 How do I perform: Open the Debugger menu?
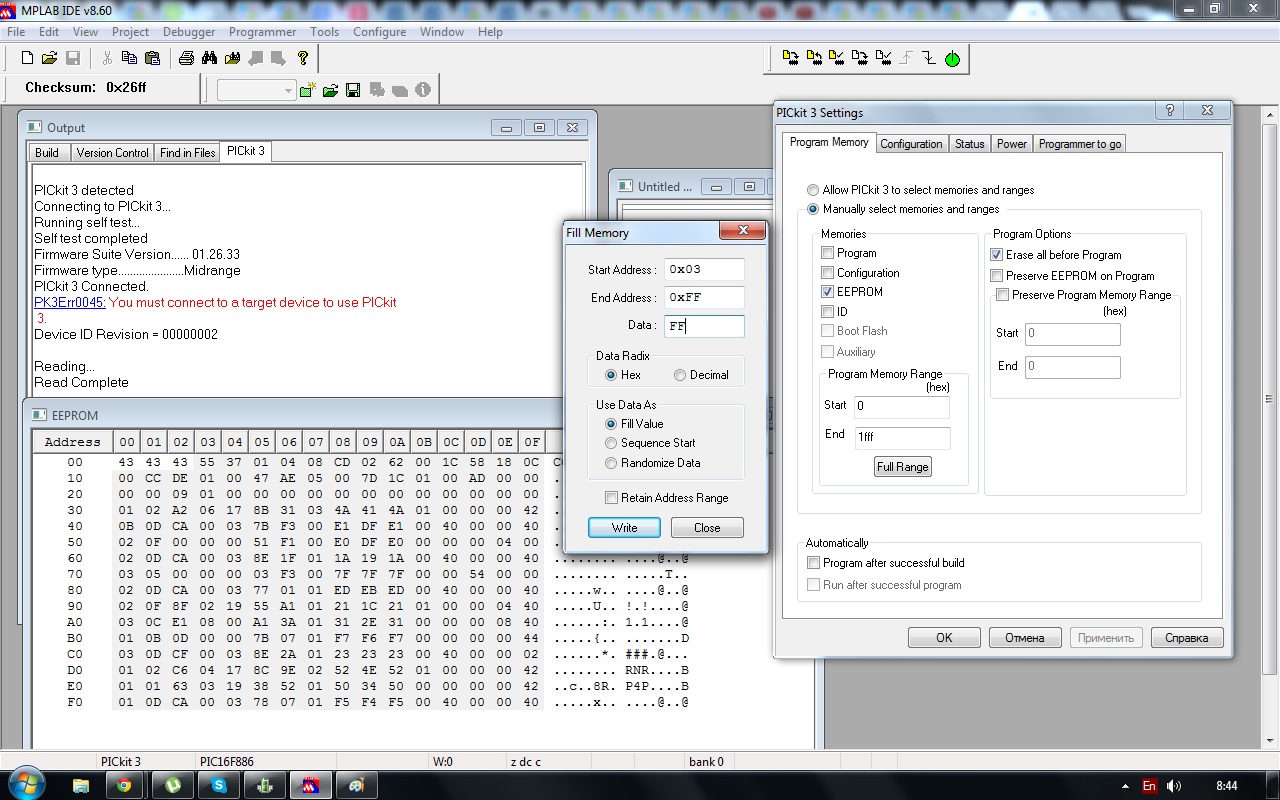point(189,31)
